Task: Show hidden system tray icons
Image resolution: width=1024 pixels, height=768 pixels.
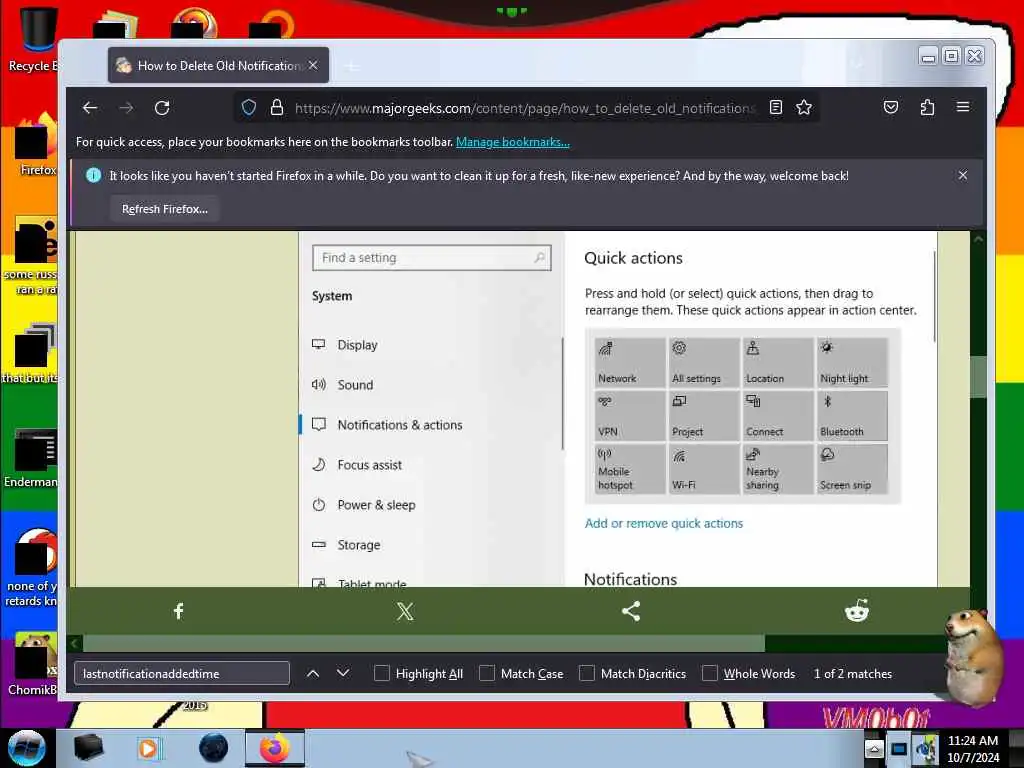Action: click(x=874, y=748)
